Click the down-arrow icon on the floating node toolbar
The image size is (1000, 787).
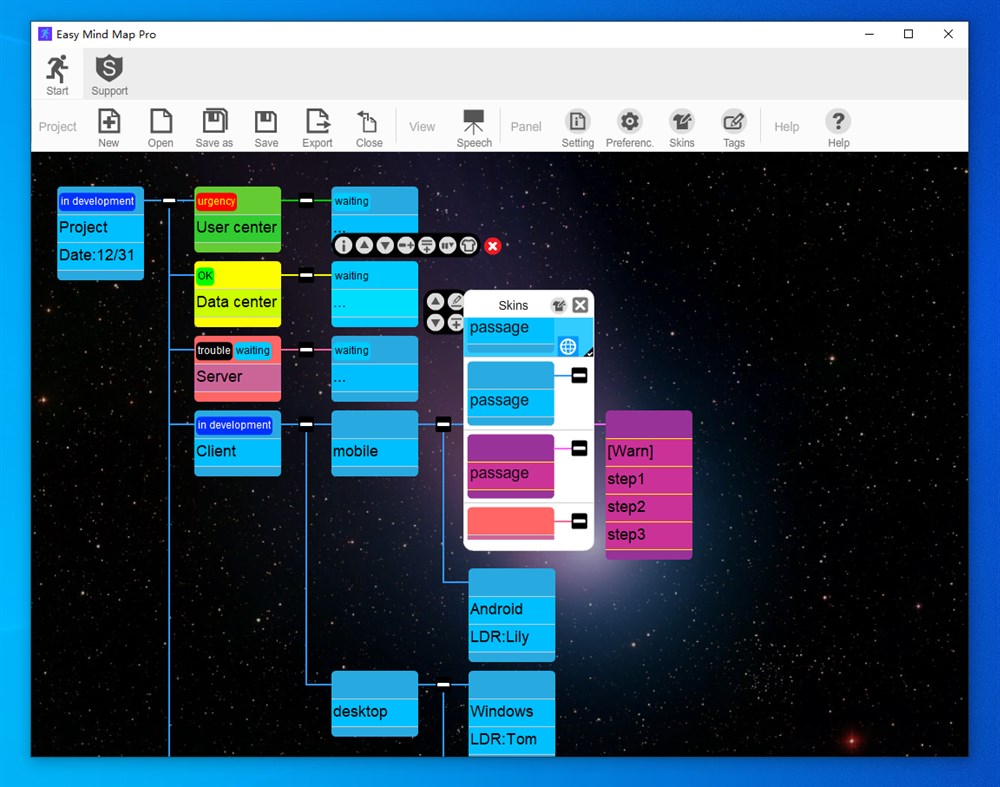[x=384, y=245]
